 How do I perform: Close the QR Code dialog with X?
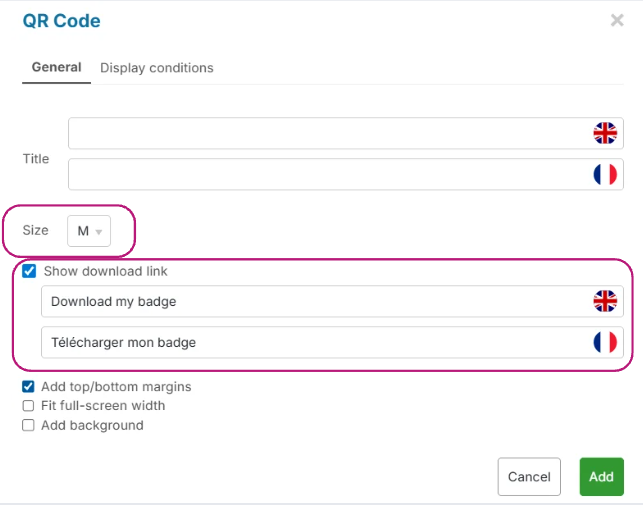coord(617,20)
